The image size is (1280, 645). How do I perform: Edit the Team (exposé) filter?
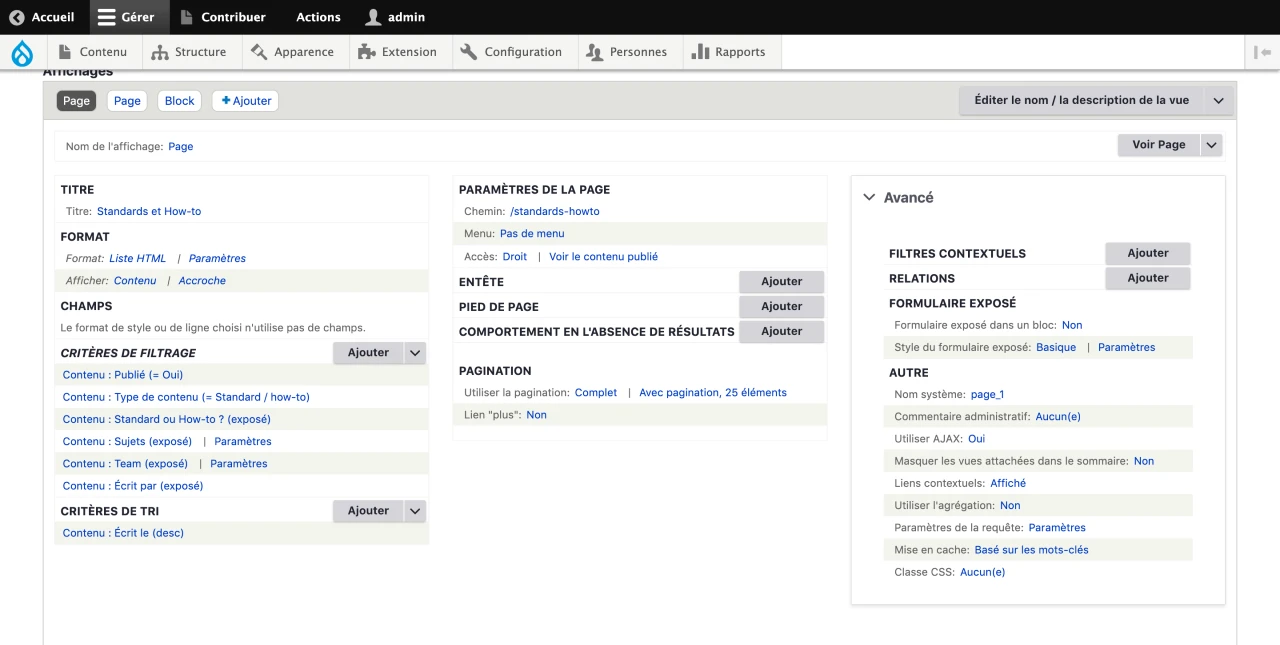125,464
